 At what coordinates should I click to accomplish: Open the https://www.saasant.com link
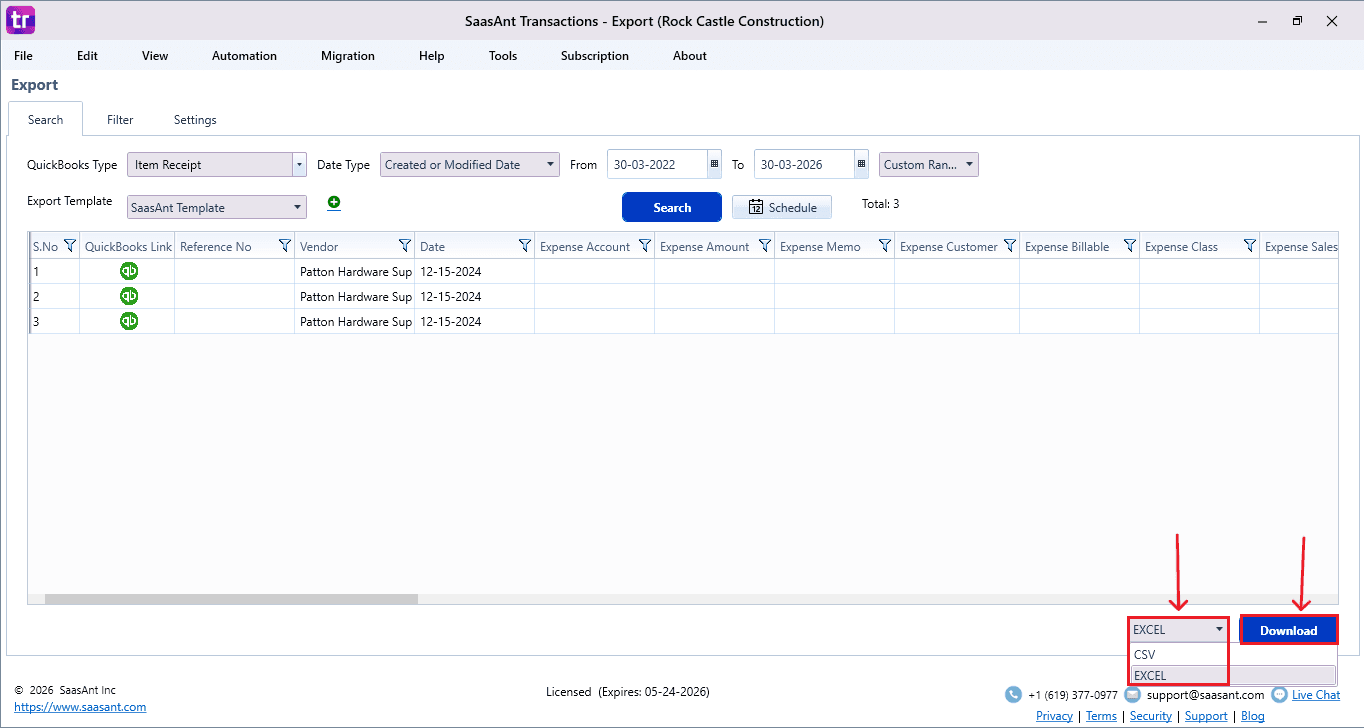pos(80,707)
